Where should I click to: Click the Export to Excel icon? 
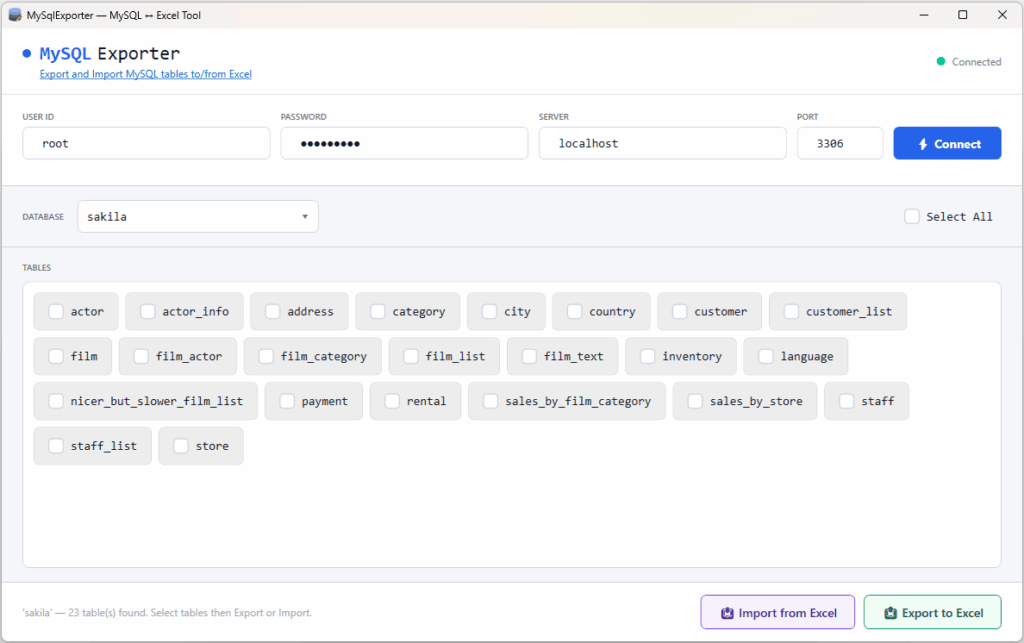pos(890,613)
